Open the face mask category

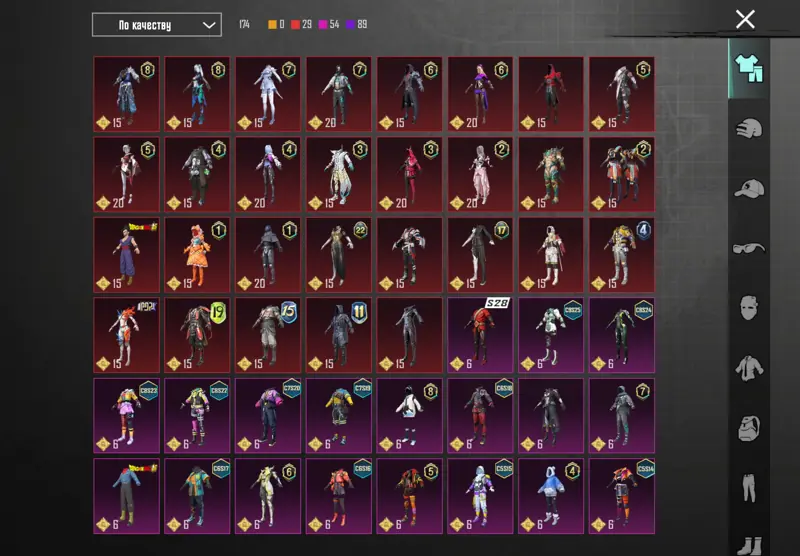pyautogui.click(x=748, y=308)
